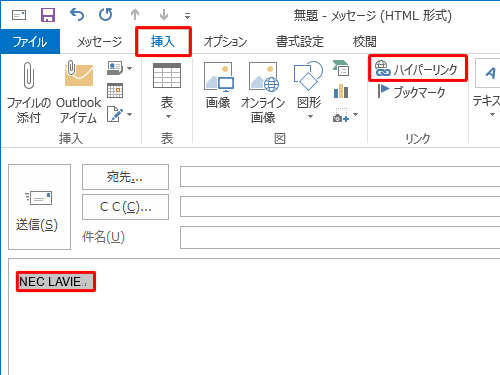Click the calendar icon
The width and height of the screenshot is (500, 375).
pyautogui.click(x=115, y=91)
